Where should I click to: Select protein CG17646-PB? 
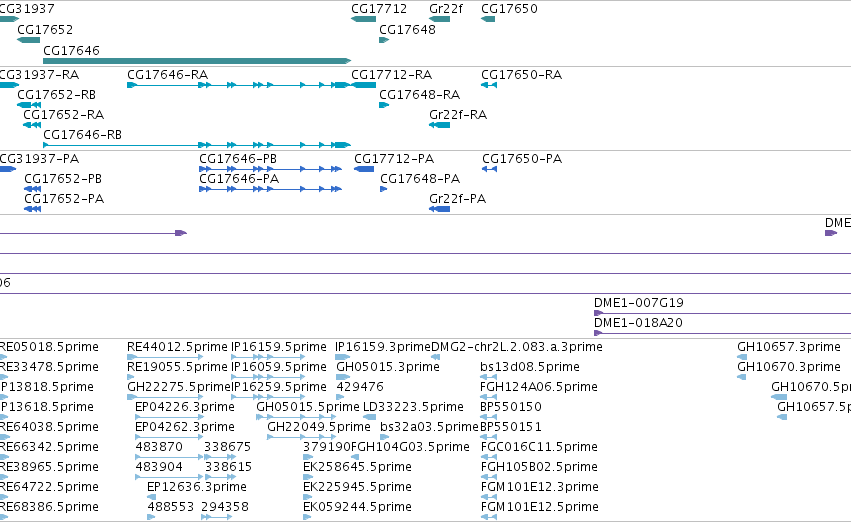point(238,159)
